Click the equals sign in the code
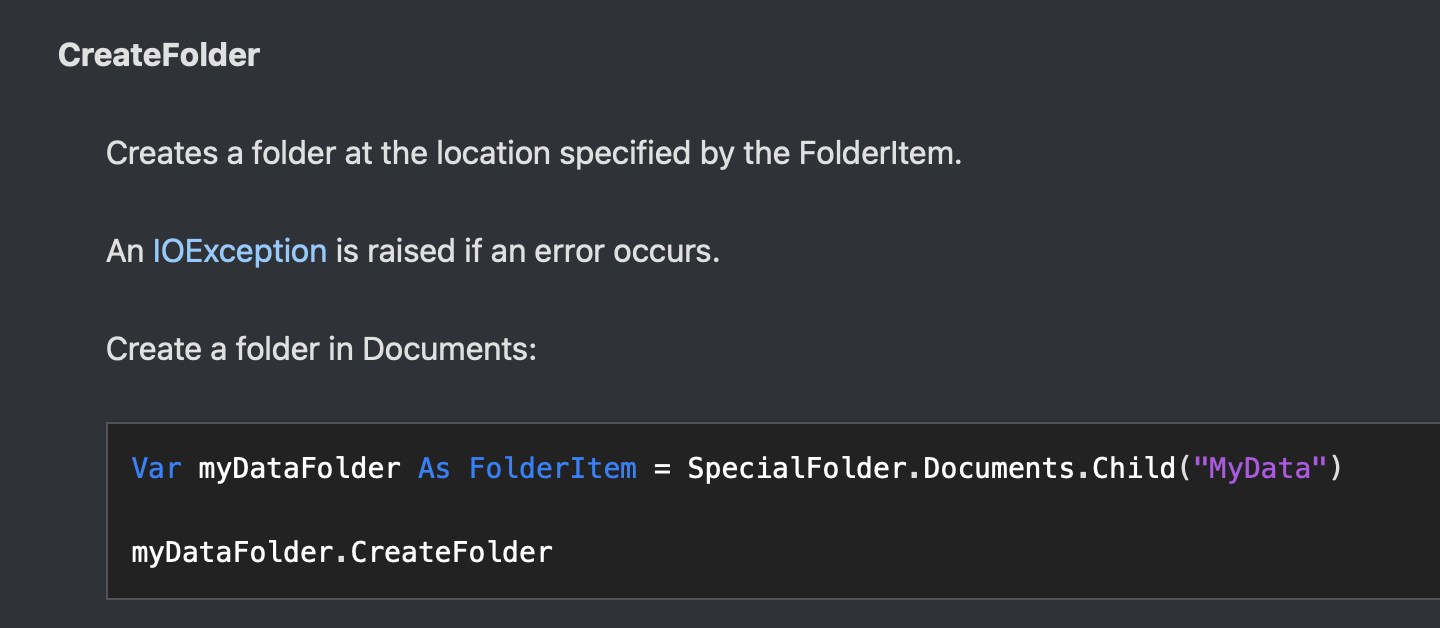Viewport: 1440px width, 628px height. coord(662,467)
